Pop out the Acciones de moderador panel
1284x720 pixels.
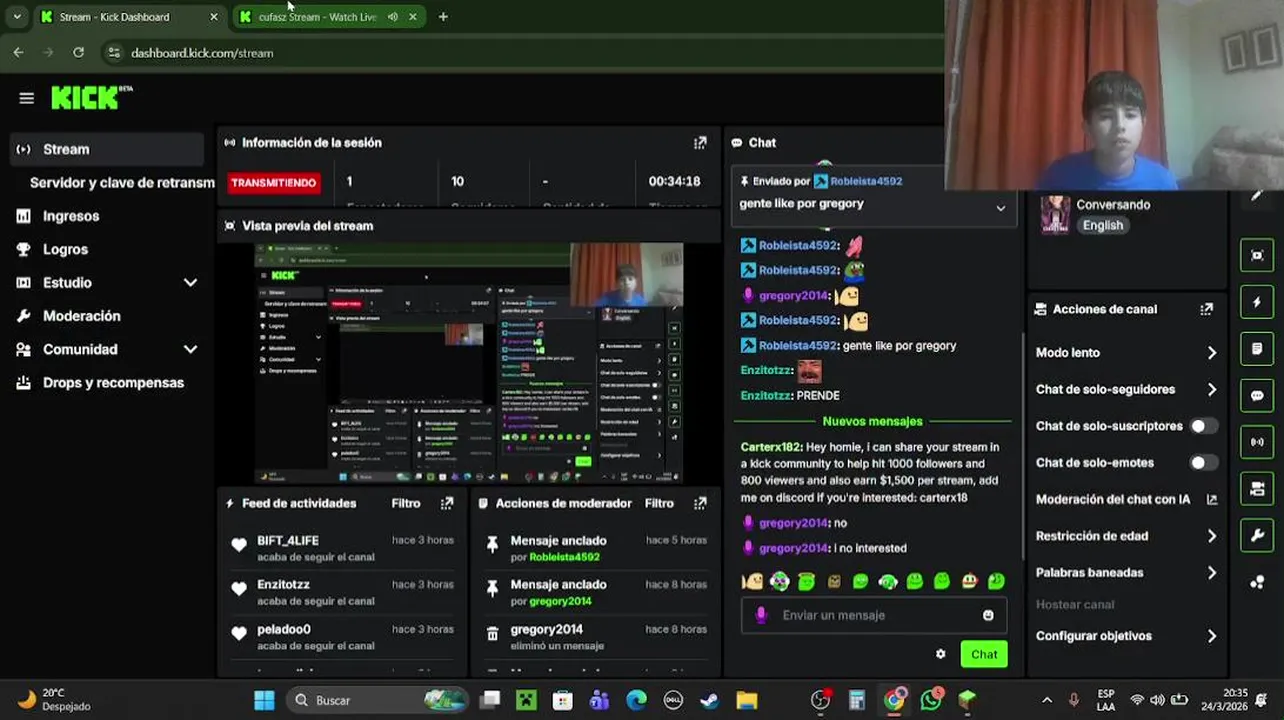point(700,503)
